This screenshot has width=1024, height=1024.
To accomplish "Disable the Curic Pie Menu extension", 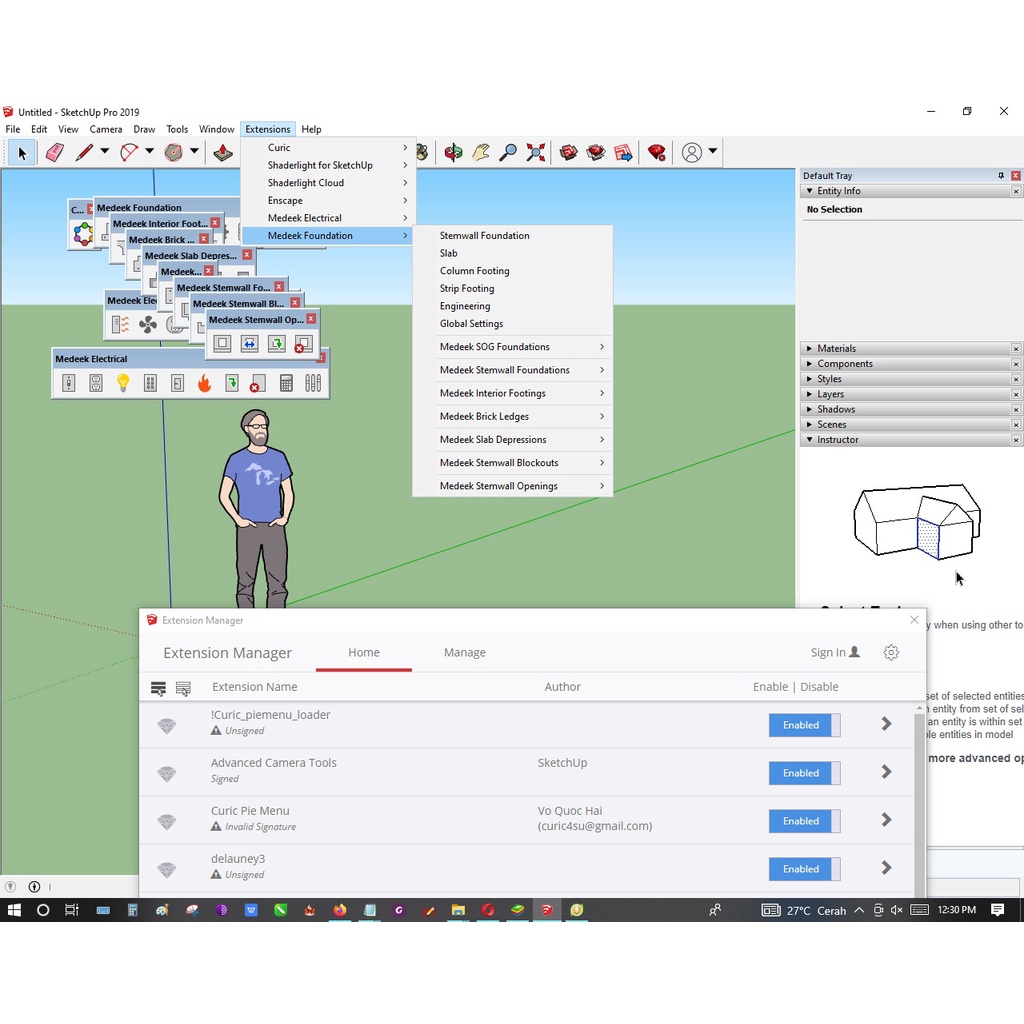I will (803, 820).
